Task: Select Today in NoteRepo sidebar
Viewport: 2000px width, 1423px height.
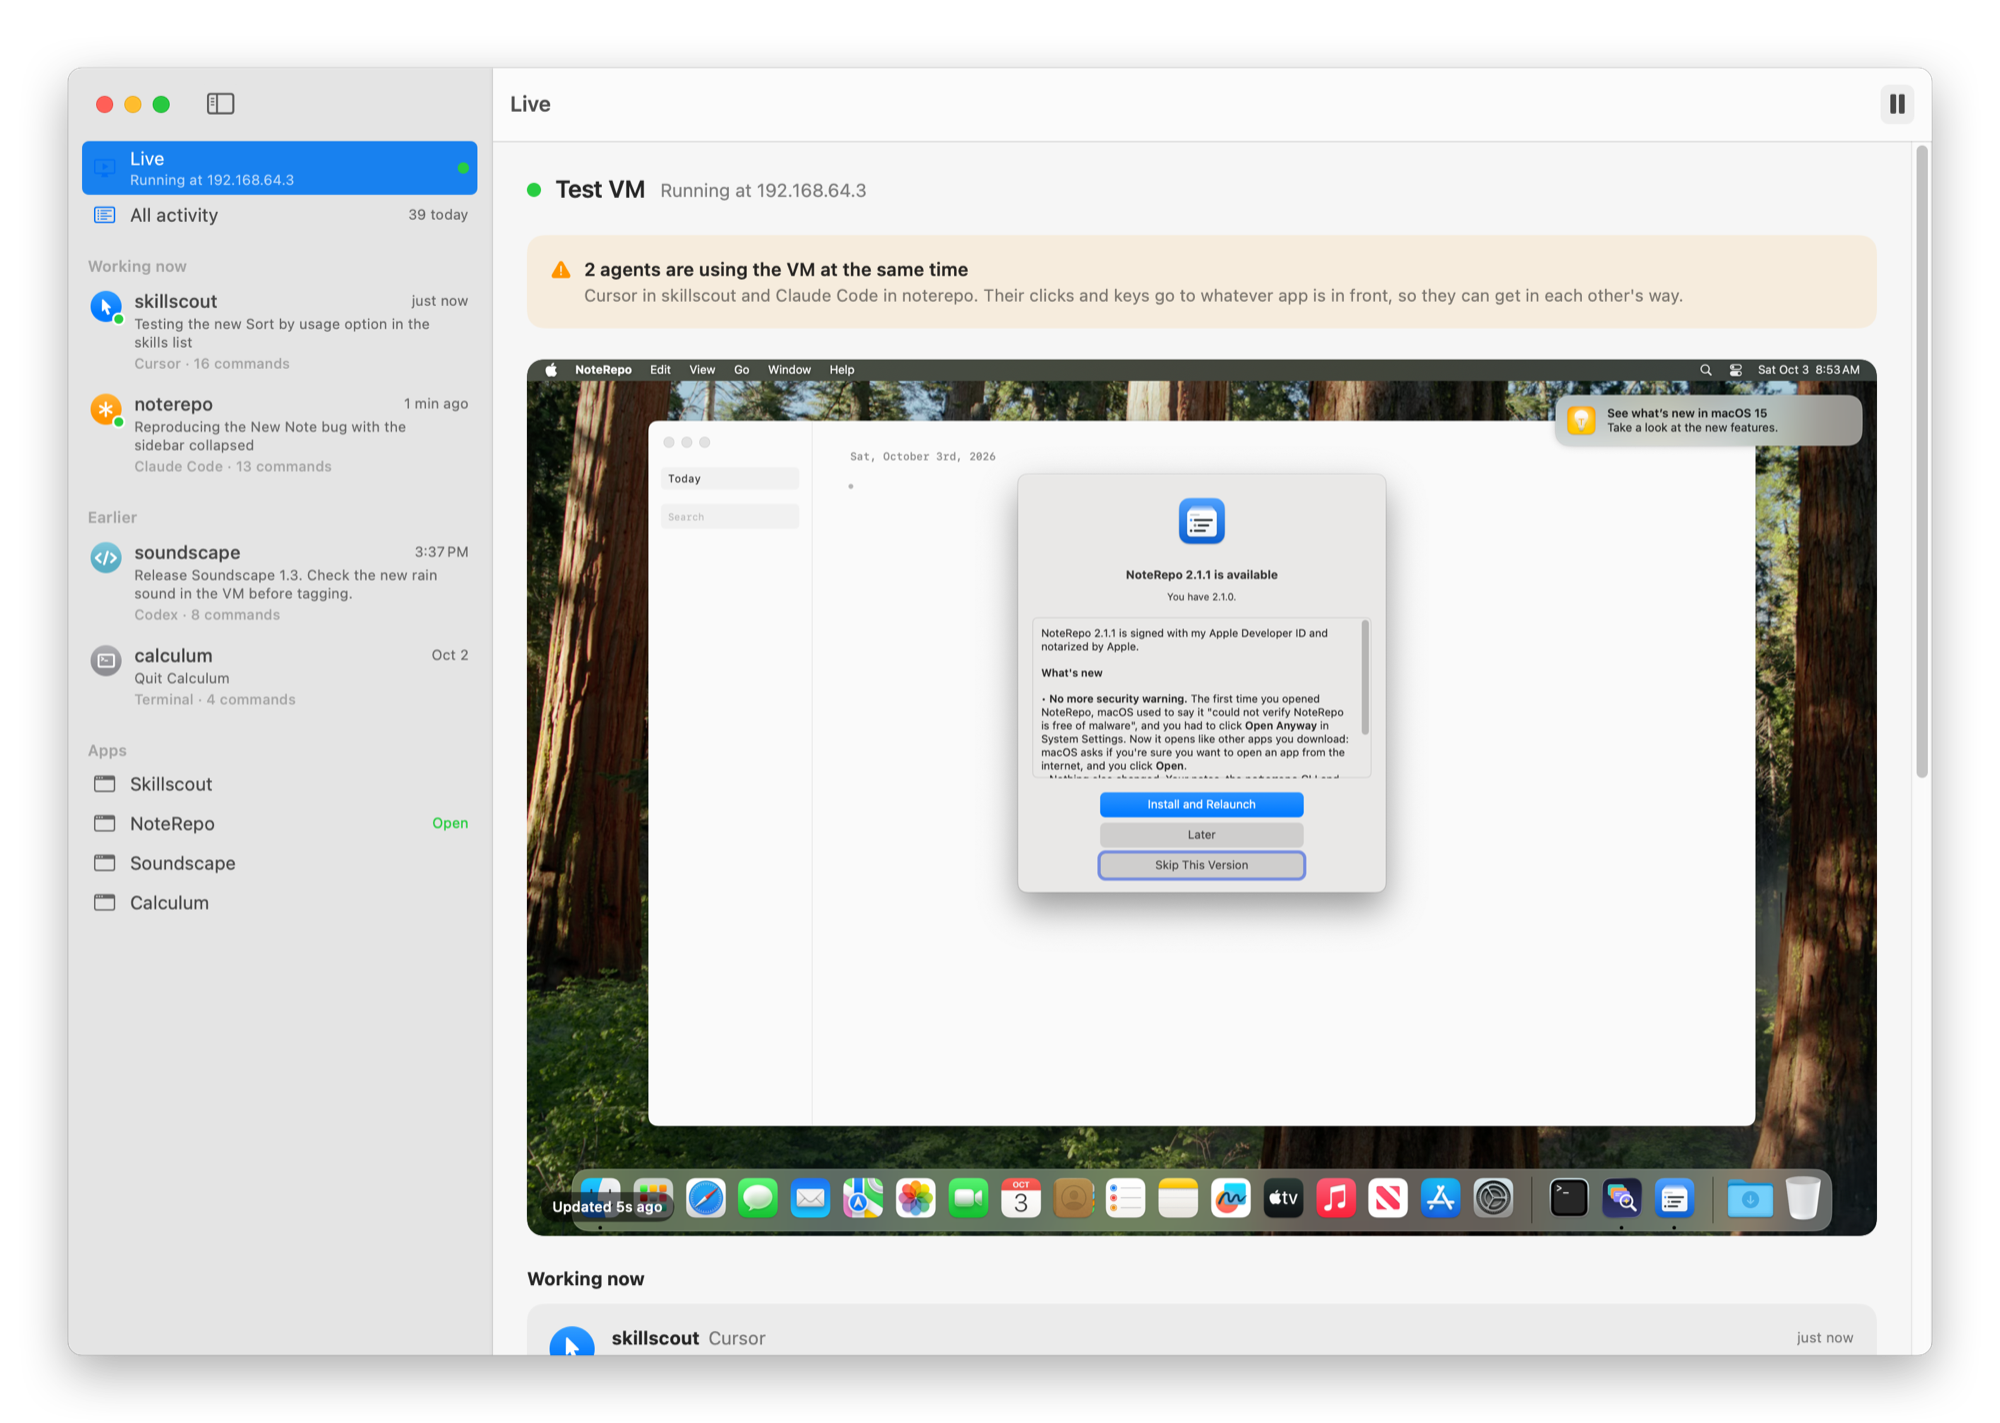Action: [730, 479]
